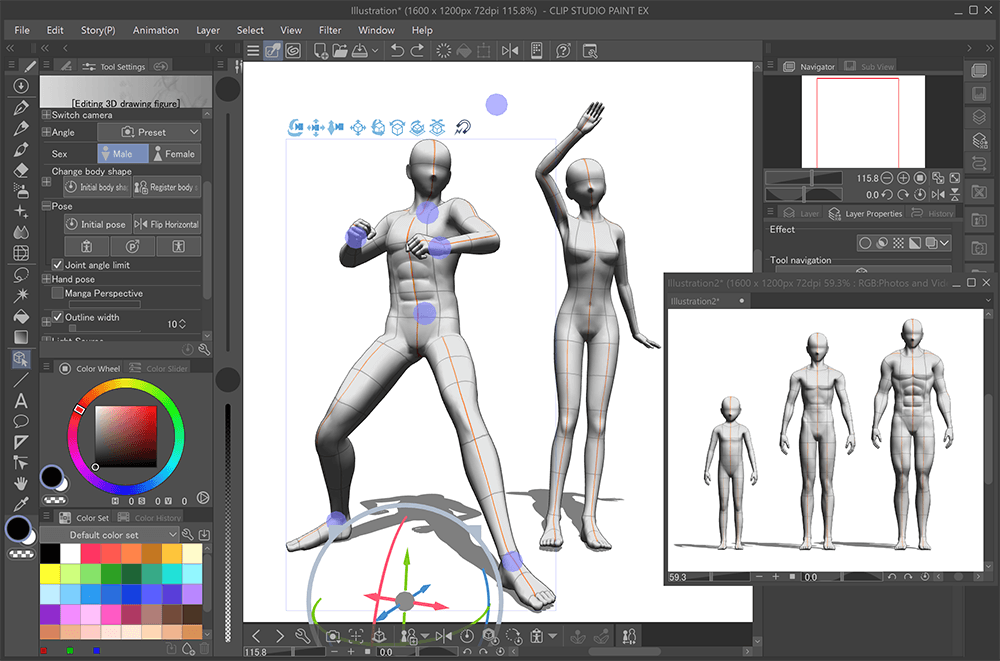Click camera icon on object launcher bar

tap(332, 635)
